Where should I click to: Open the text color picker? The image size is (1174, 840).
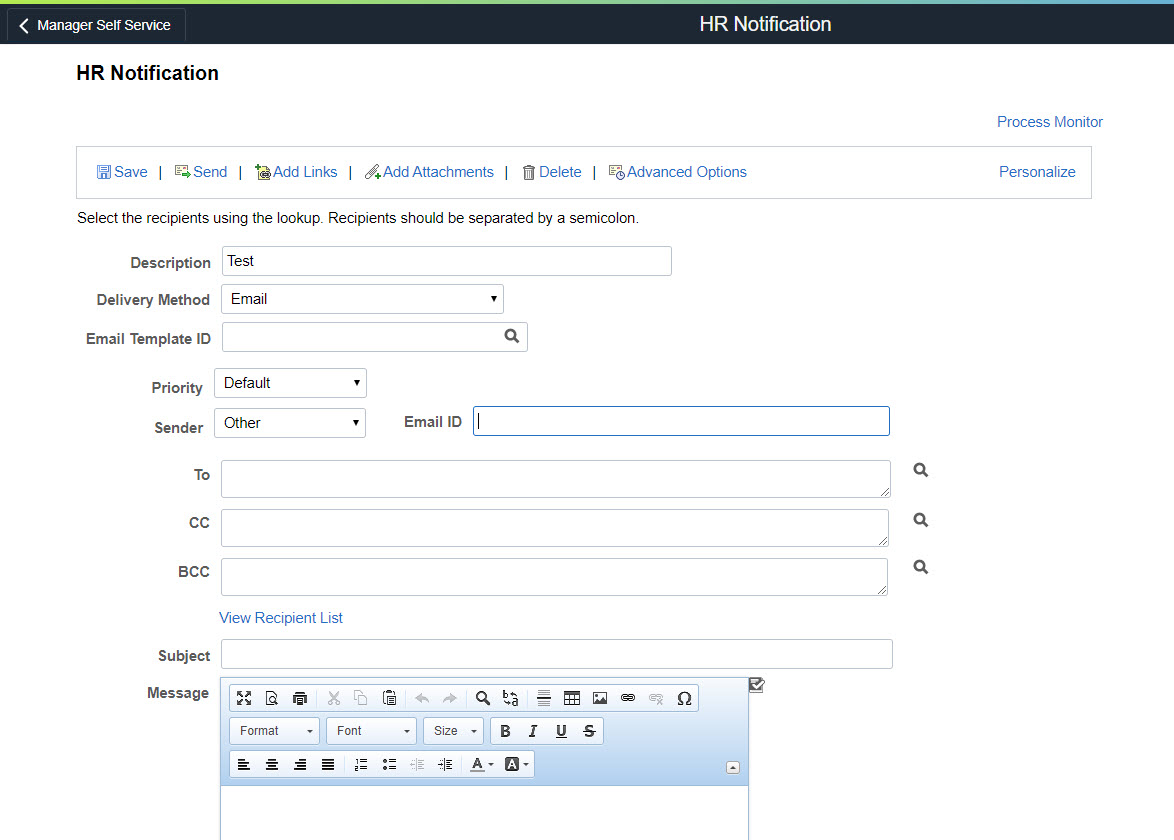tap(482, 765)
